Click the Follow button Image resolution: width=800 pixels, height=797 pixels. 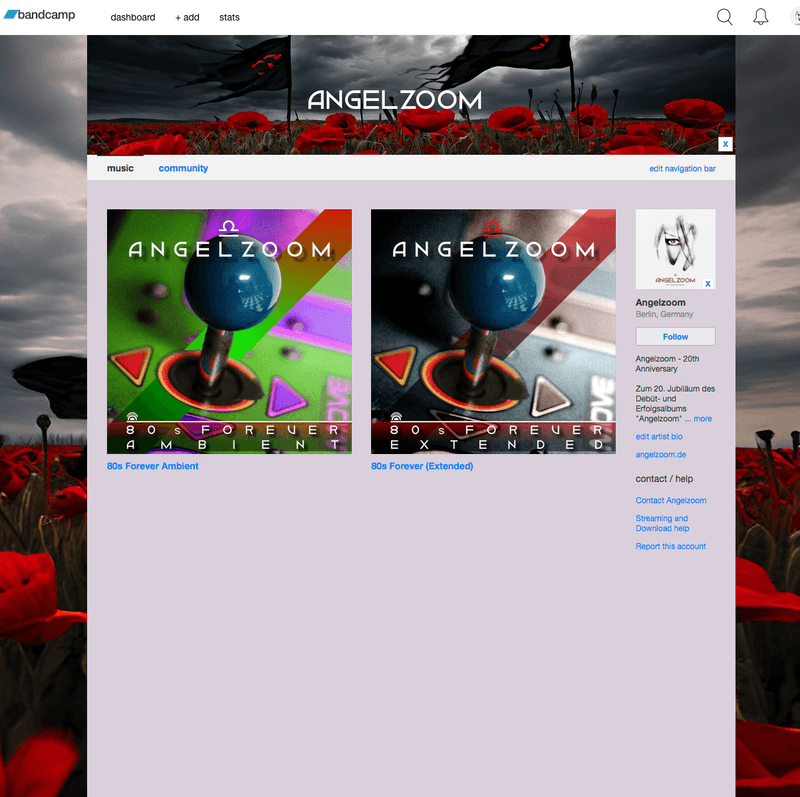675,337
